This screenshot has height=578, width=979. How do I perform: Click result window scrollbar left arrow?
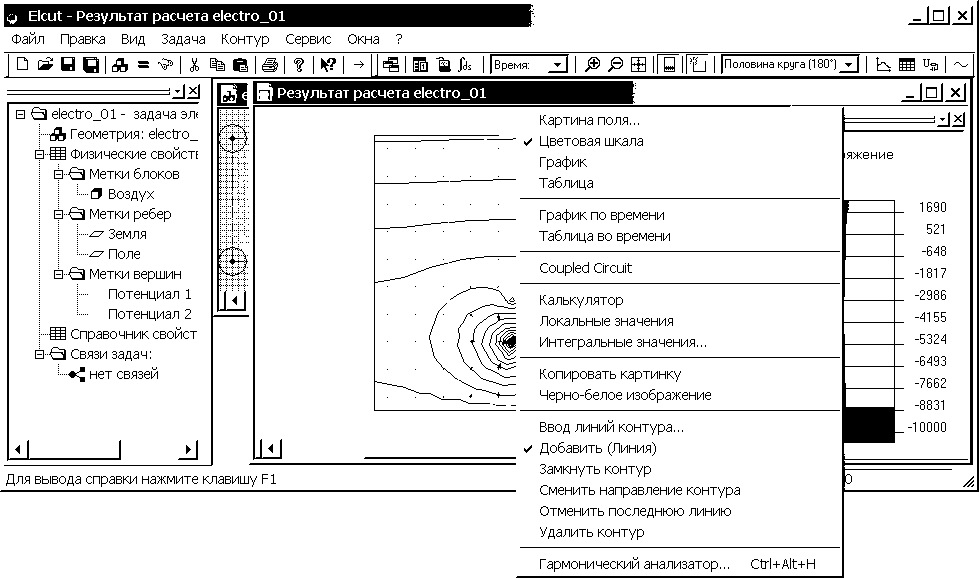270,448
